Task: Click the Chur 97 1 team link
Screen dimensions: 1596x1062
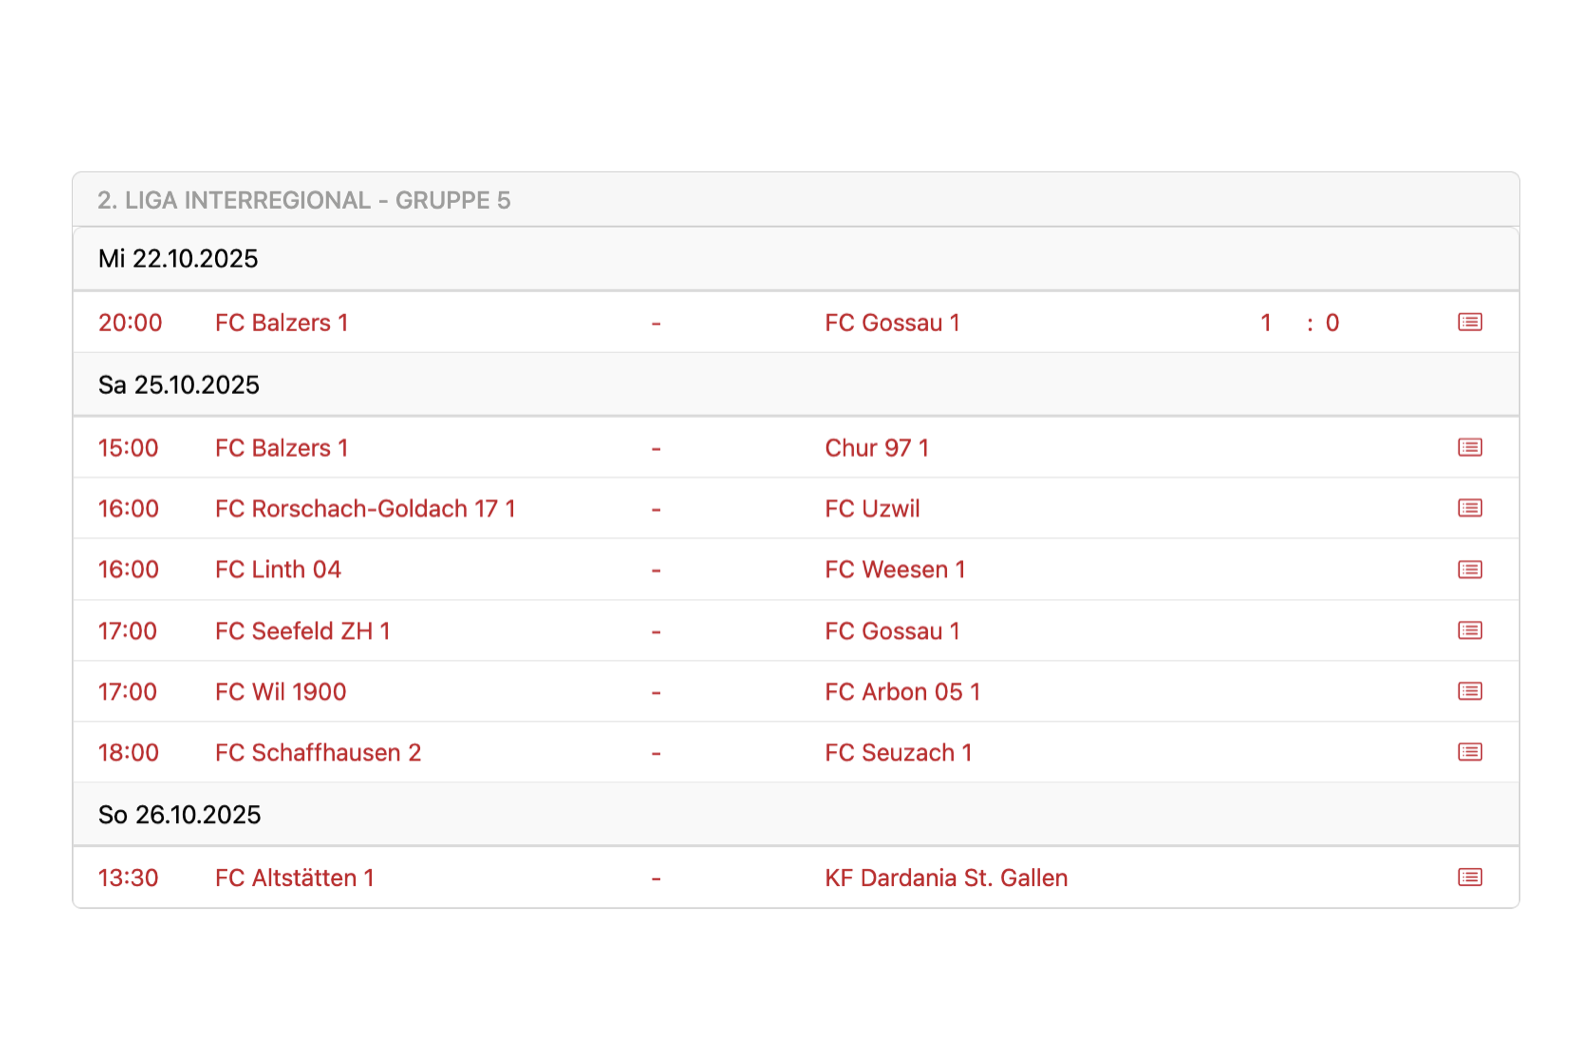Action: [x=876, y=448]
